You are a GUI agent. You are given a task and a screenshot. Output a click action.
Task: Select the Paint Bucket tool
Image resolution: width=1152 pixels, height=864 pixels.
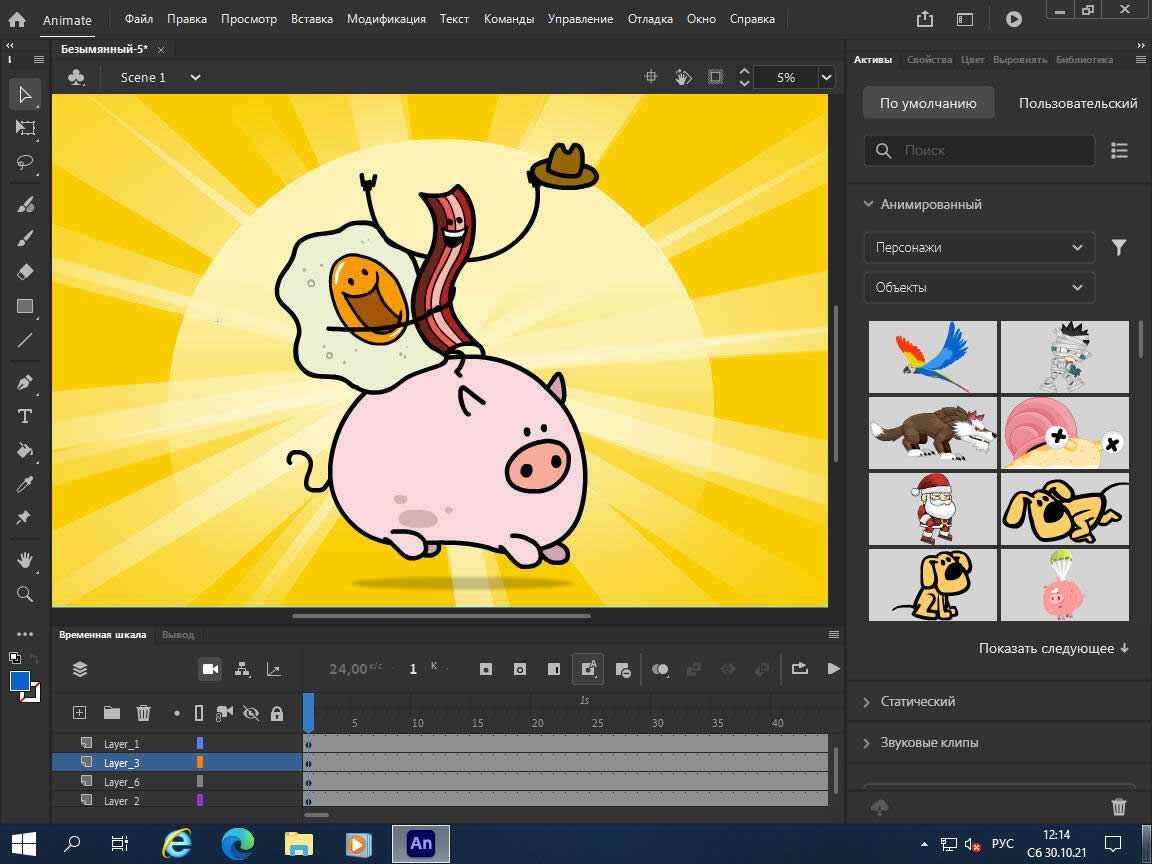(x=25, y=450)
